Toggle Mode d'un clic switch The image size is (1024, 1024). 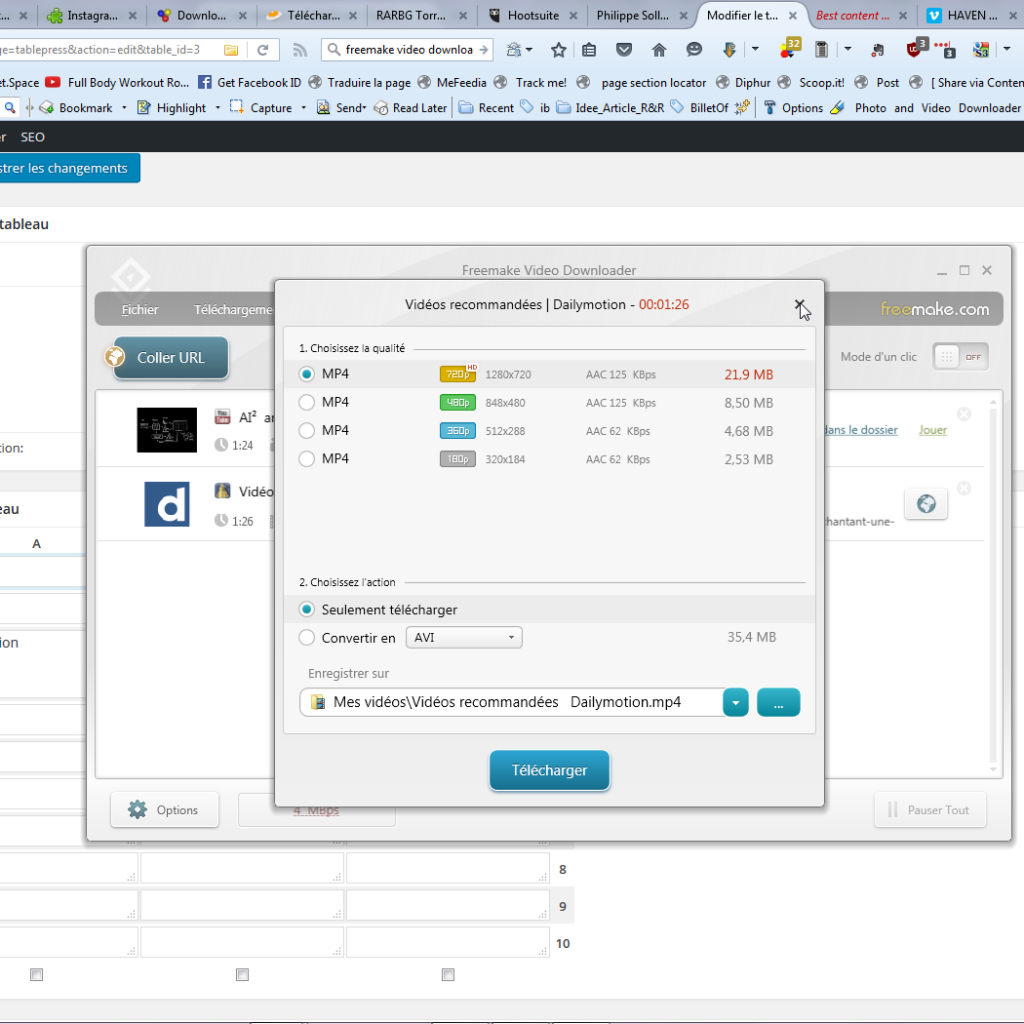(x=960, y=357)
